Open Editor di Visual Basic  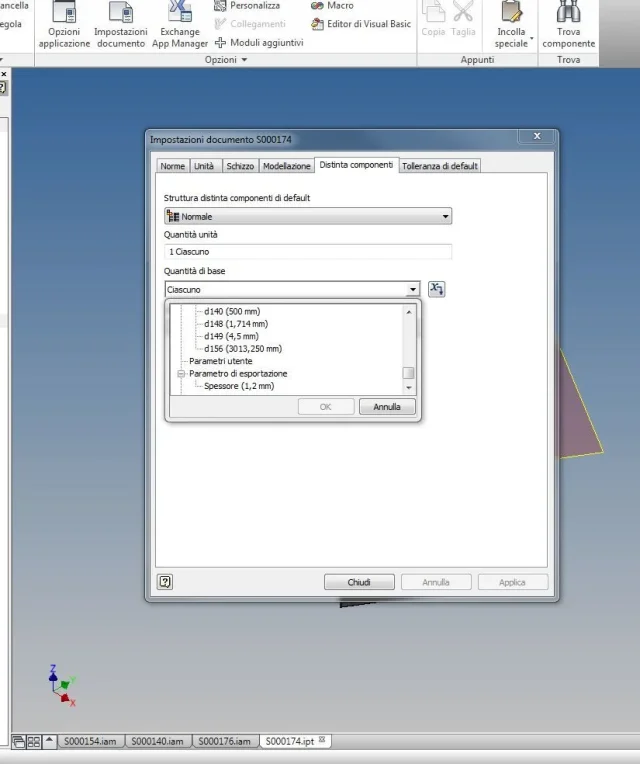point(361,24)
